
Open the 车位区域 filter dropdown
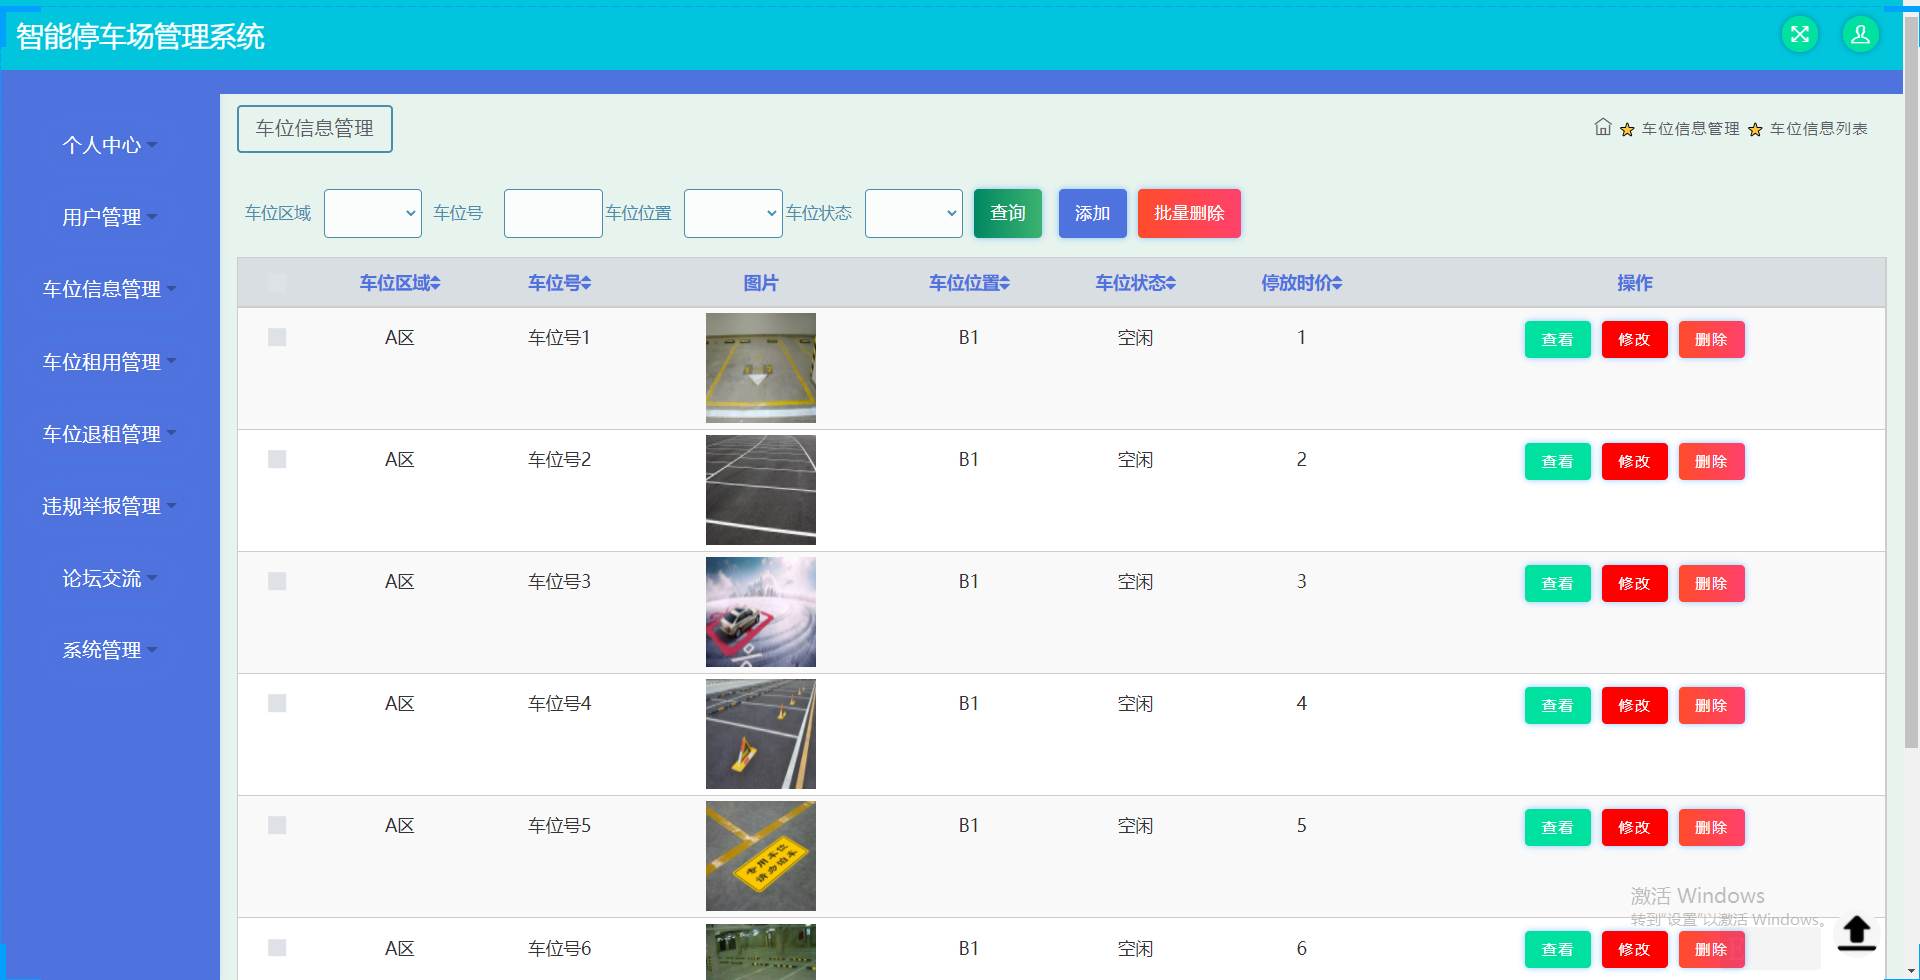pos(372,213)
